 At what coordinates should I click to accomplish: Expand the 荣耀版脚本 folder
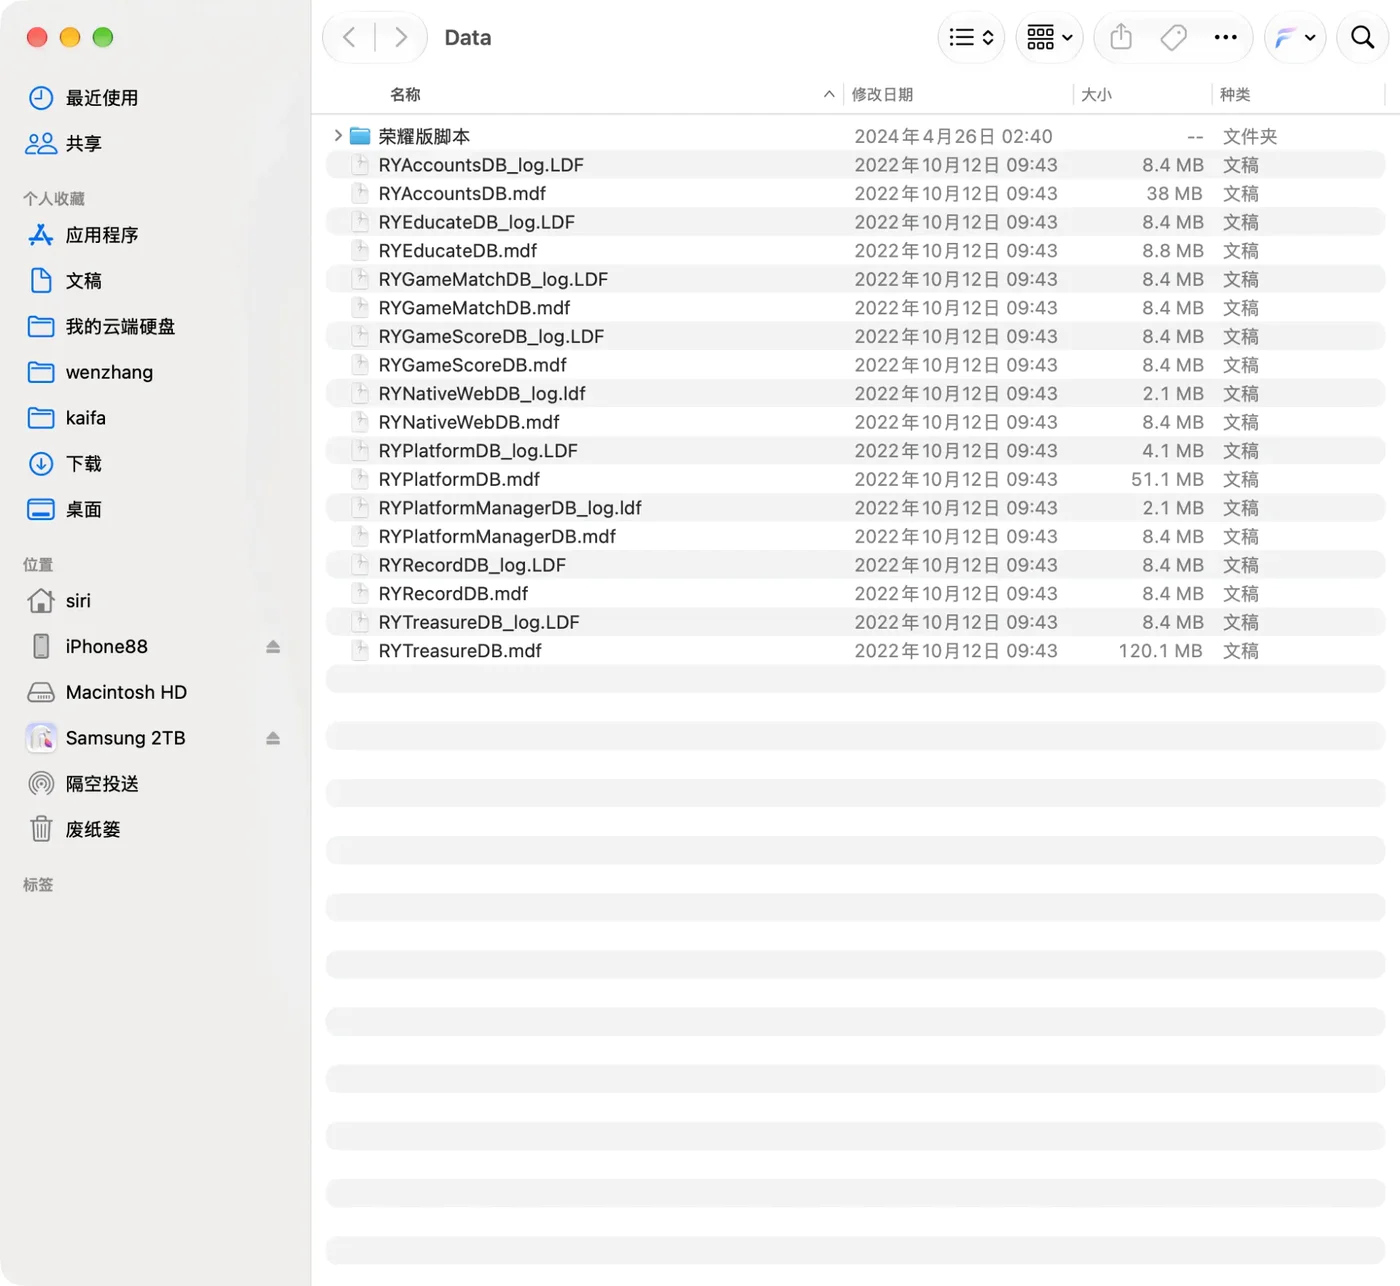tap(338, 135)
